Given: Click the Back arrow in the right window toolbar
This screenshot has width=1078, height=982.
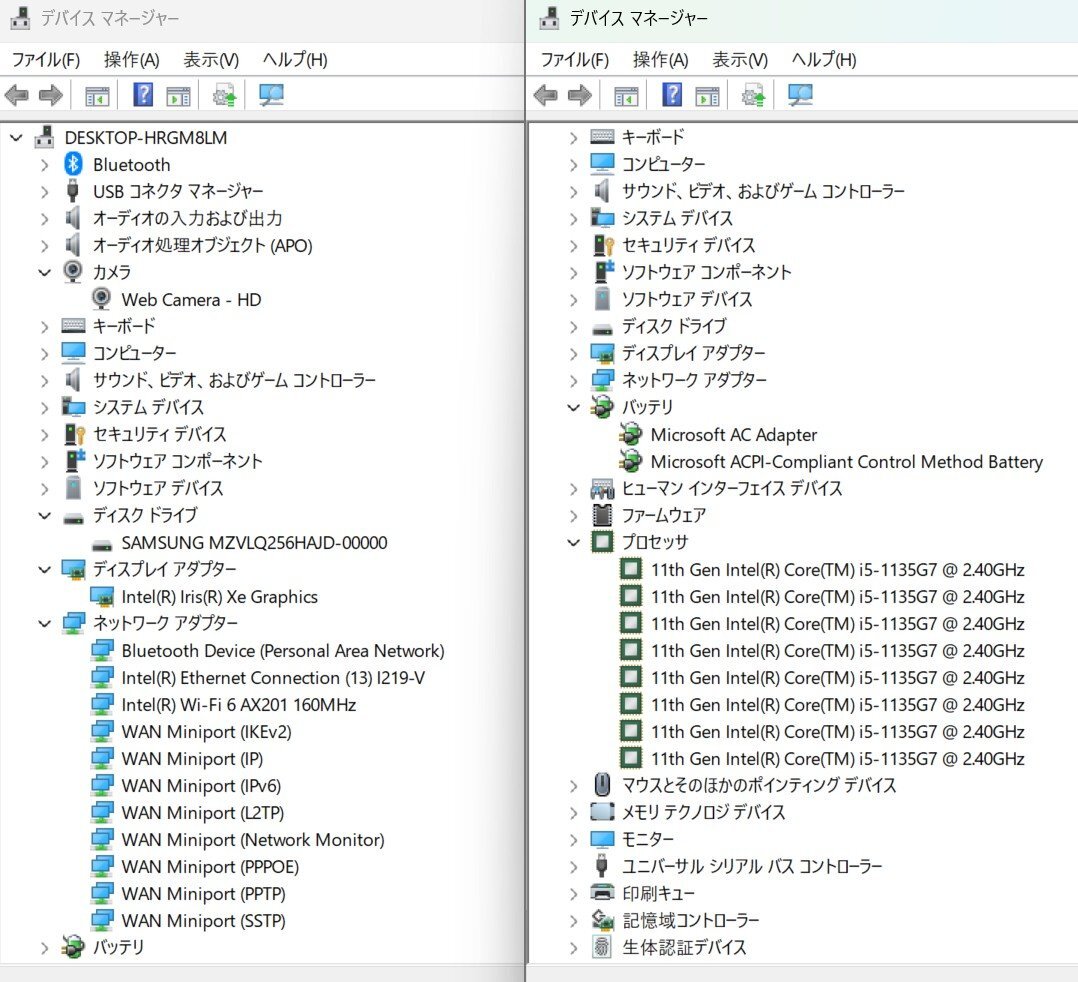Looking at the screenshot, I should (x=545, y=96).
